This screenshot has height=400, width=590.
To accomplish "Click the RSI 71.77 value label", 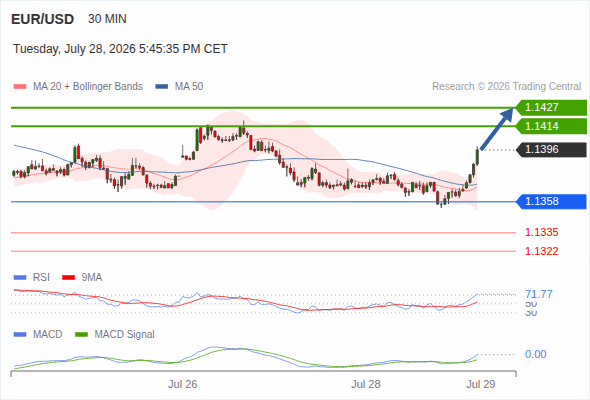I will 539,294.
